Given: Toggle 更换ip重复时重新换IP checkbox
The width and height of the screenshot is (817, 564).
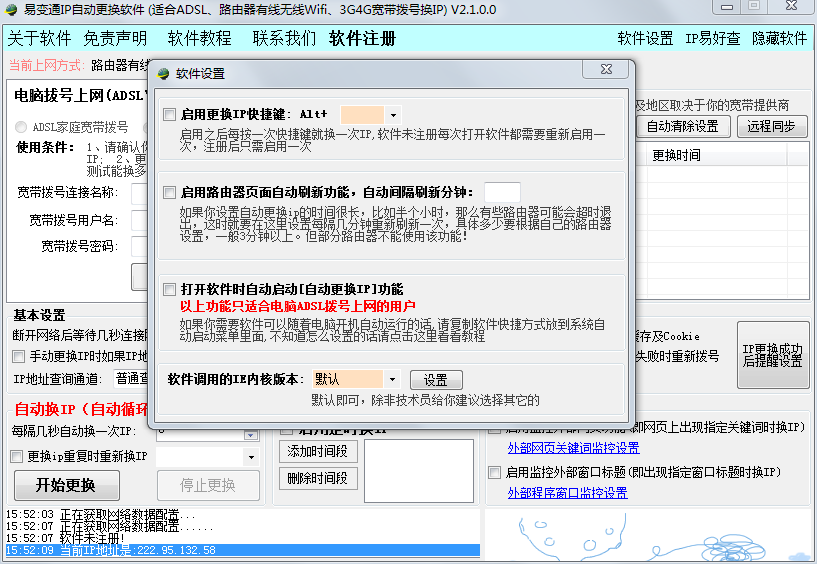Looking at the screenshot, I should pos(17,456).
